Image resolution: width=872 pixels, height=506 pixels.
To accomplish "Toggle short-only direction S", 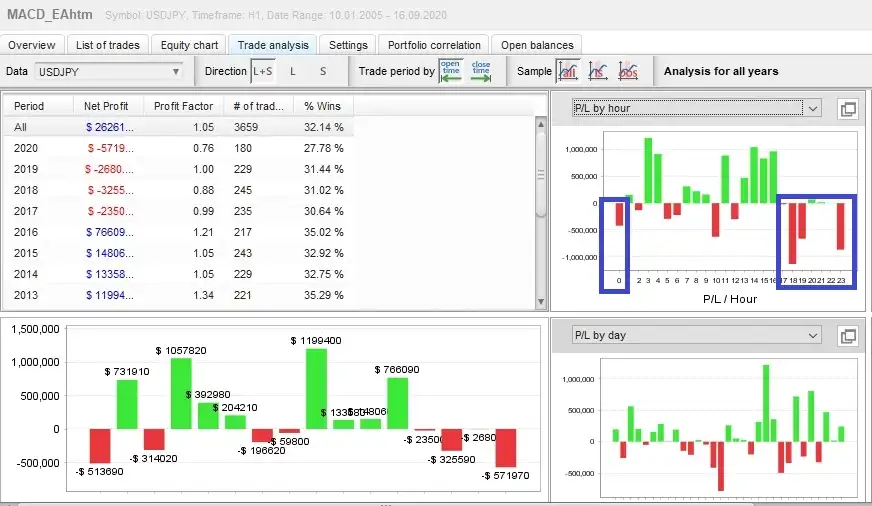I will pos(322,71).
